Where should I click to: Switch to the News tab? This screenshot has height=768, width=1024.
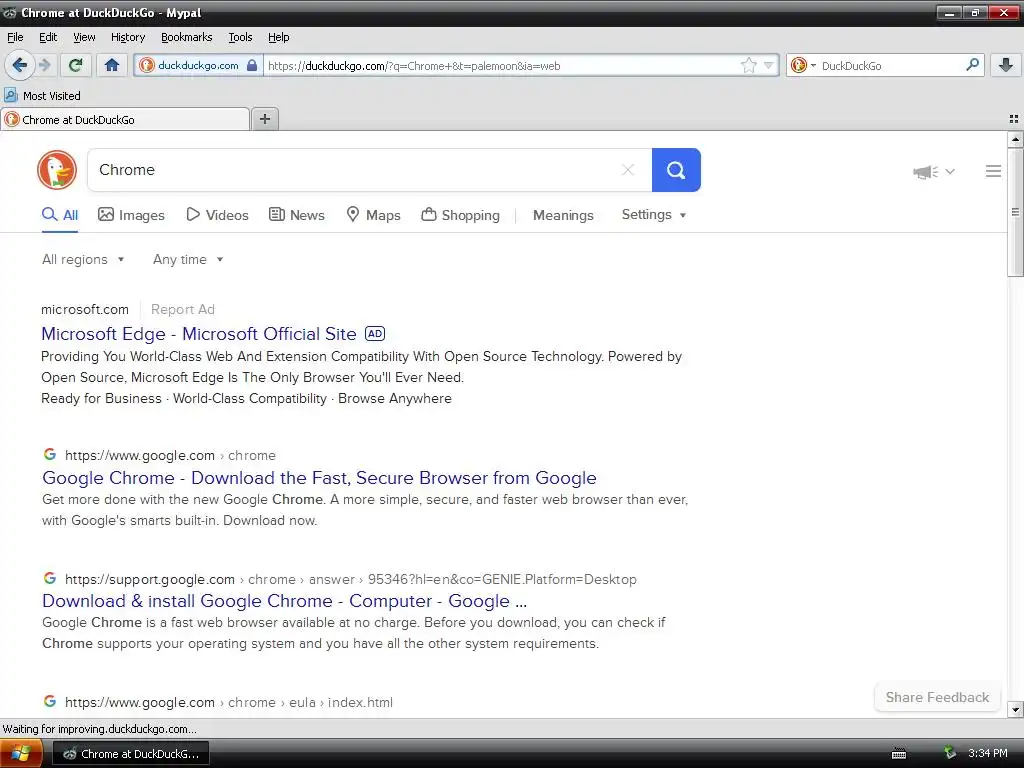[x=296, y=215]
